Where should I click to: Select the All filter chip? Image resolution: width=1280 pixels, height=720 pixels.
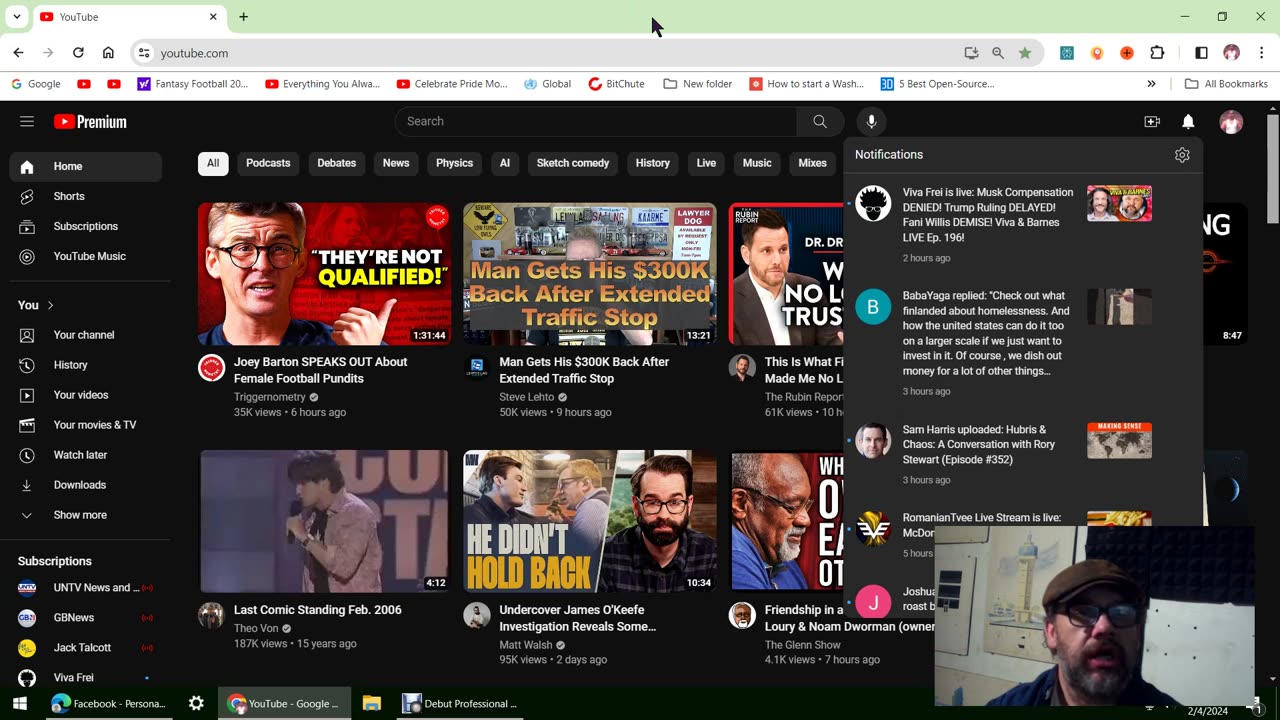(x=213, y=163)
